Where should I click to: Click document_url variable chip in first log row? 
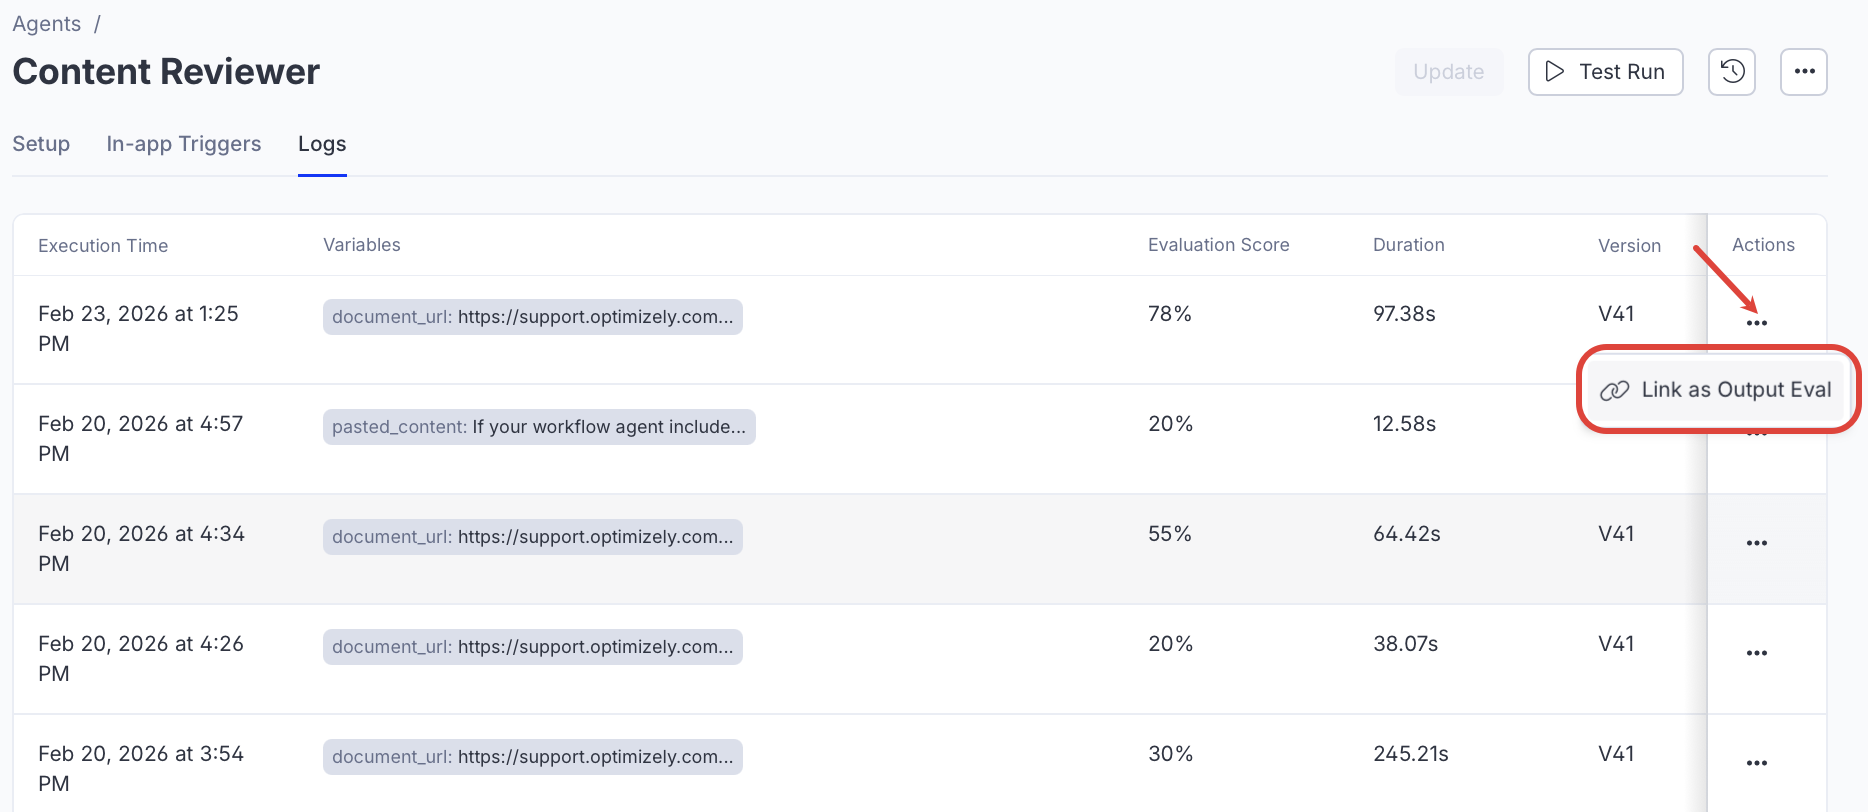click(532, 317)
